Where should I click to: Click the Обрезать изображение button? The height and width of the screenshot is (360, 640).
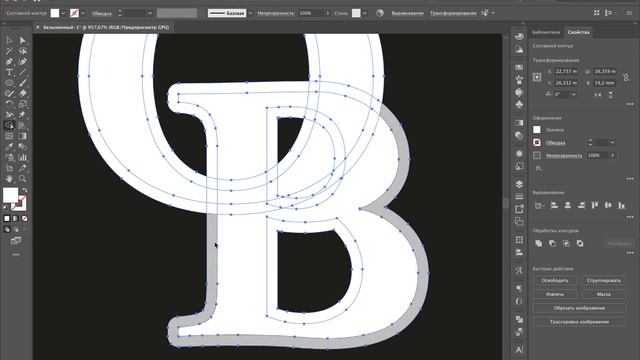(x=580, y=308)
